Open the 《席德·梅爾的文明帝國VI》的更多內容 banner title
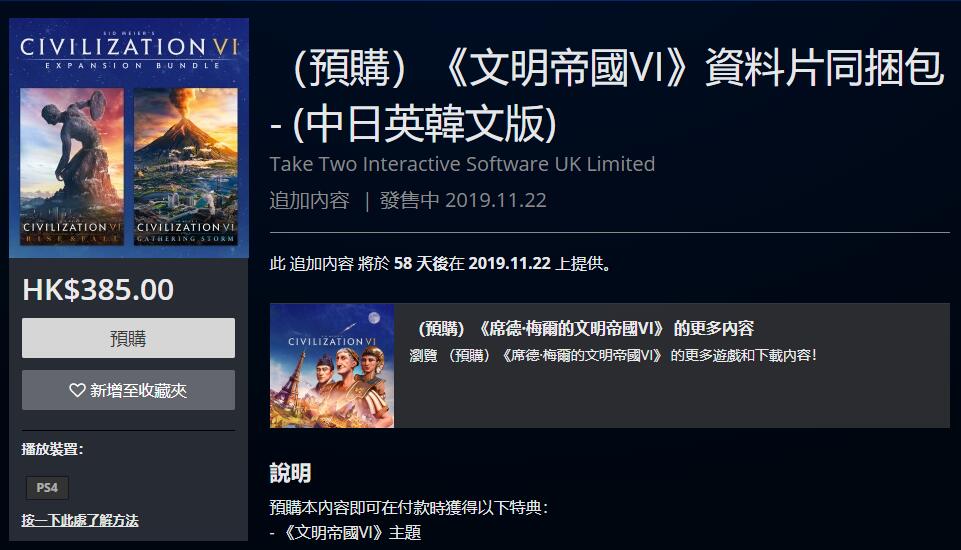This screenshot has height=550, width=961. click(586, 329)
